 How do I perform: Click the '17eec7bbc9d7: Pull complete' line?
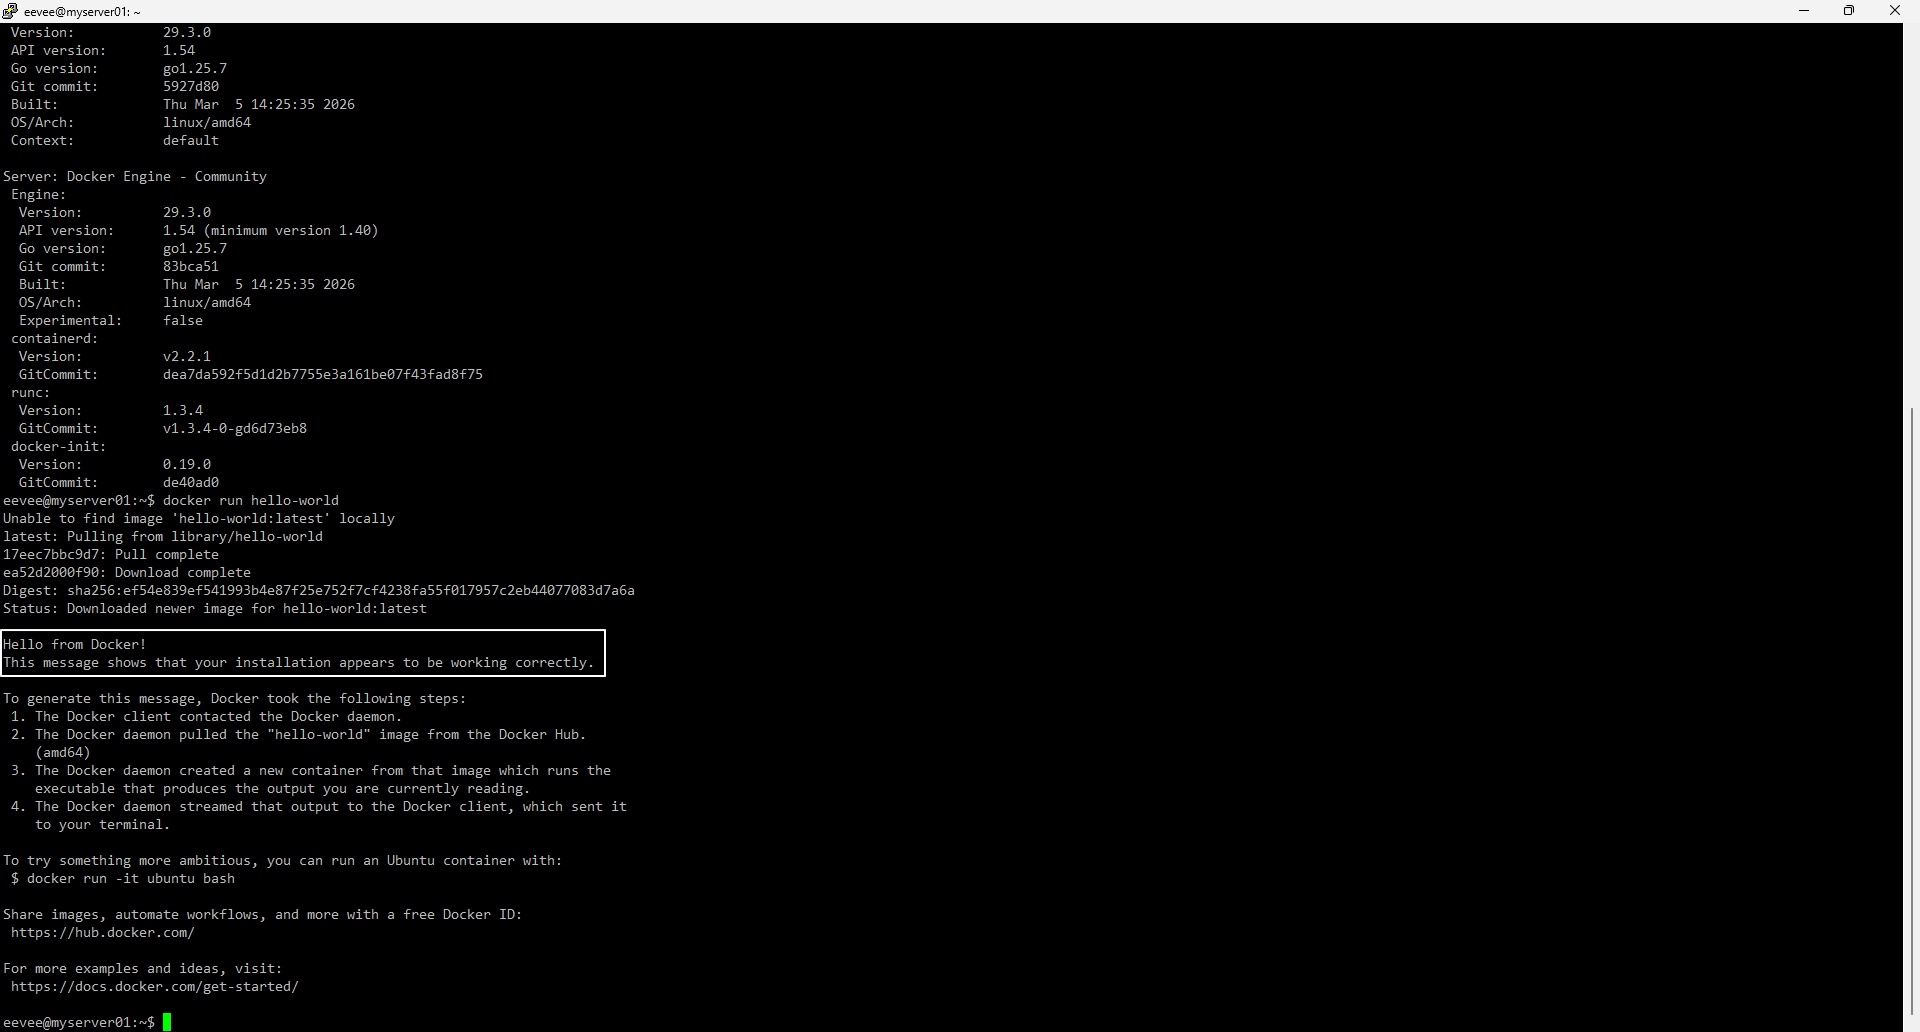111,554
